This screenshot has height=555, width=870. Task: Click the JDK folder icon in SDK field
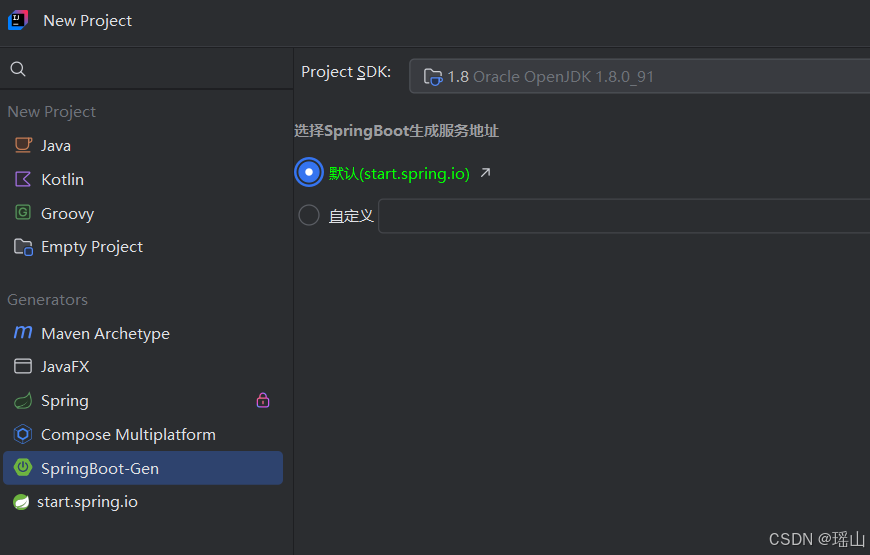point(433,77)
